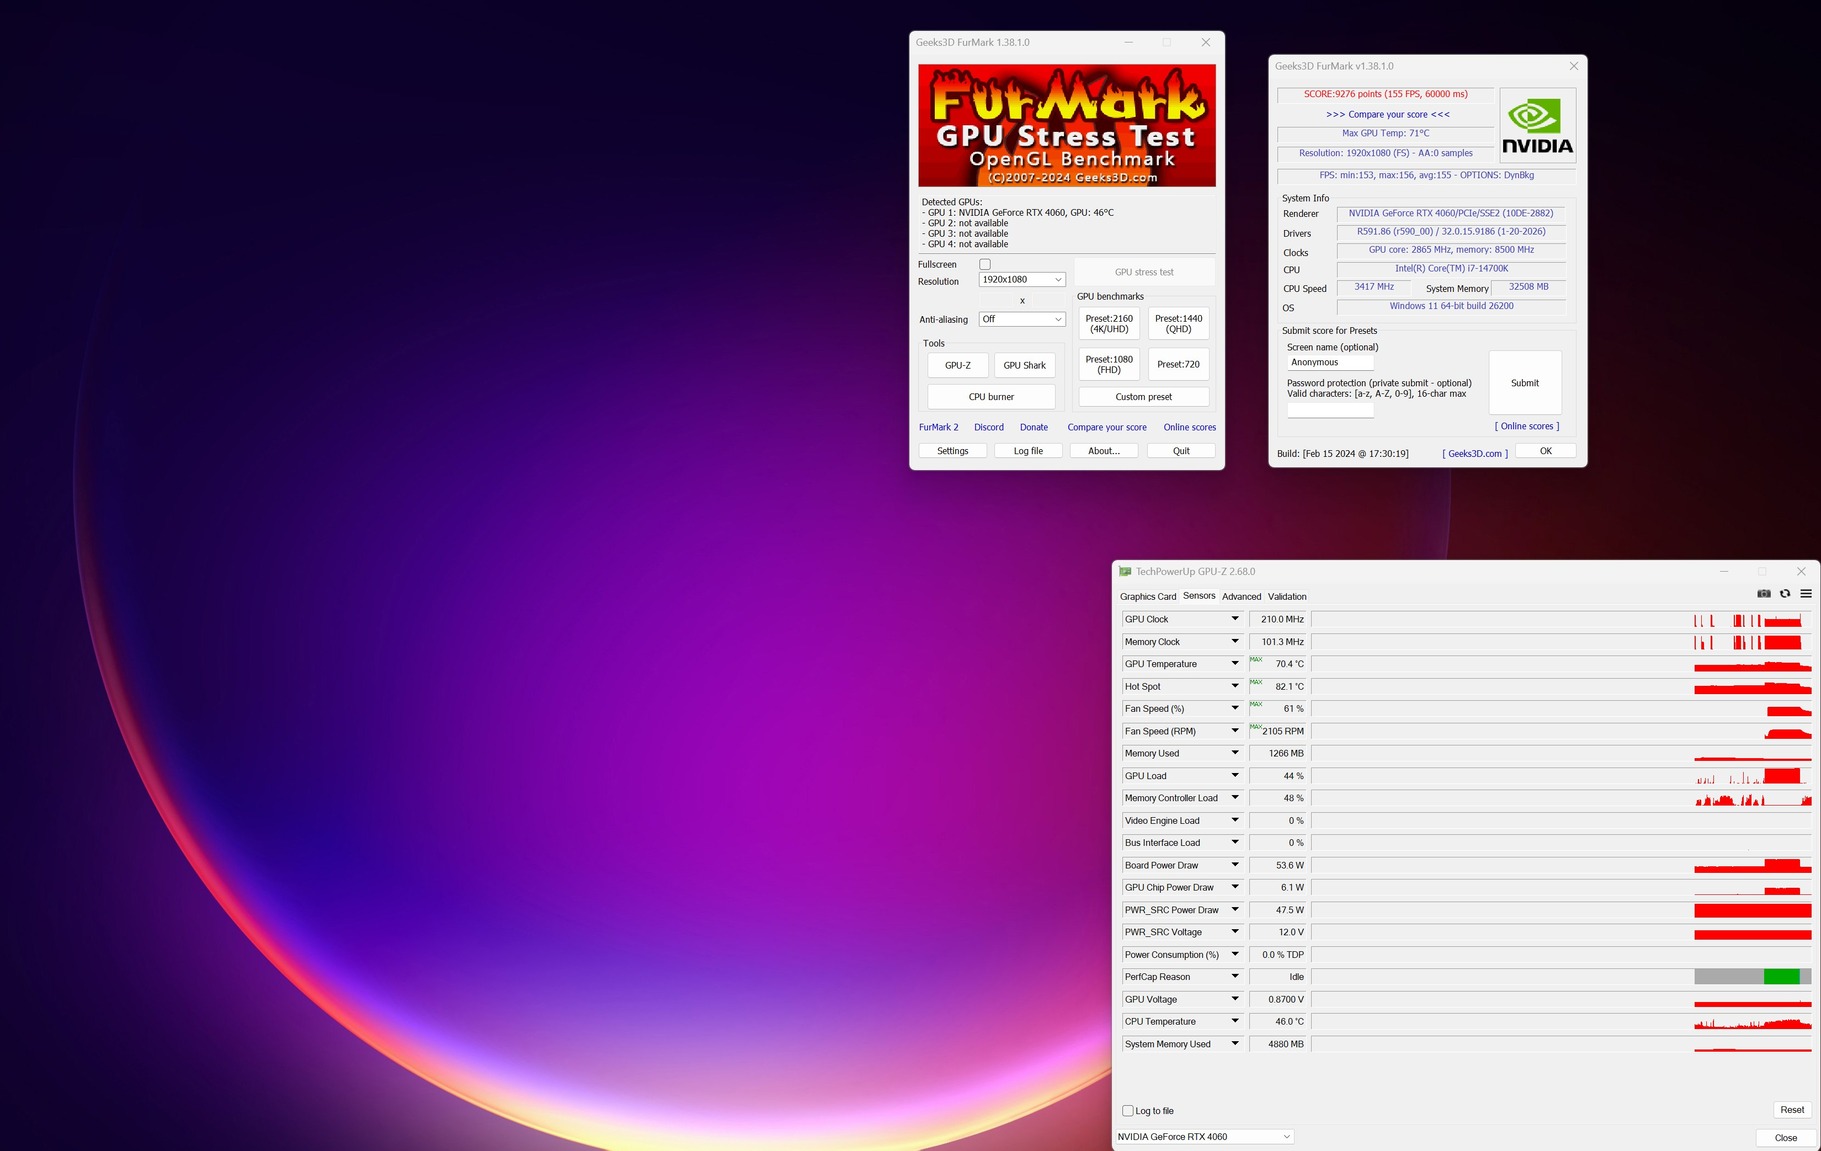1821x1151 pixels.
Task: Open the Memory Used sensor dropdown arrow
Action: click(x=1235, y=753)
